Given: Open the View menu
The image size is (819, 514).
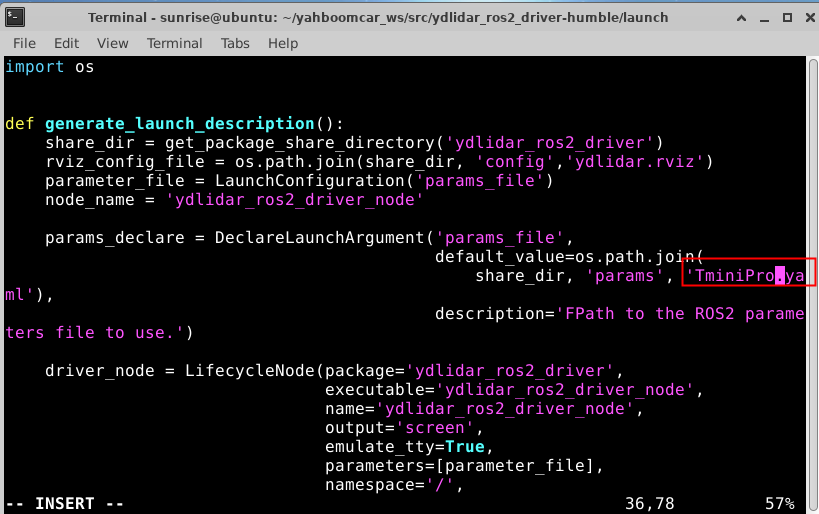Looking at the screenshot, I should 112,43.
